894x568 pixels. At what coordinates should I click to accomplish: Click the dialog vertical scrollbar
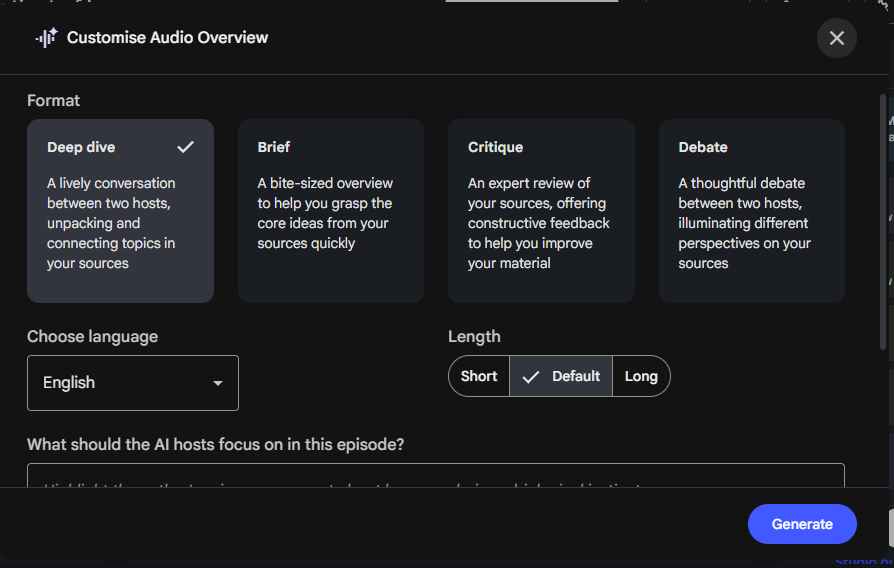point(883,222)
